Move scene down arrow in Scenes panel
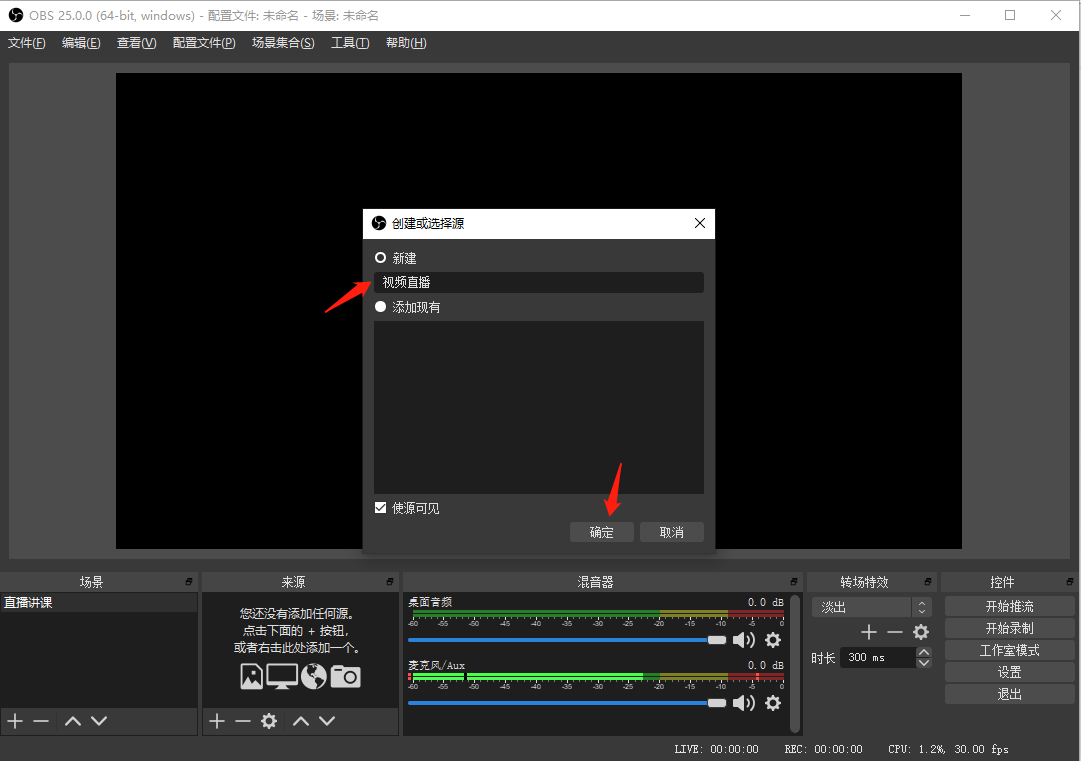The width and height of the screenshot is (1081, 761). [x=99, y=721]
